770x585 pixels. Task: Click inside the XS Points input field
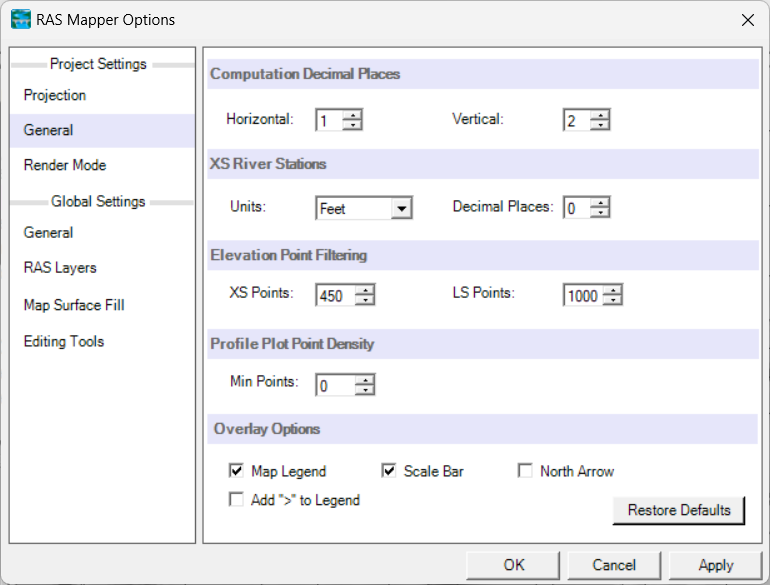coord(335,295)
